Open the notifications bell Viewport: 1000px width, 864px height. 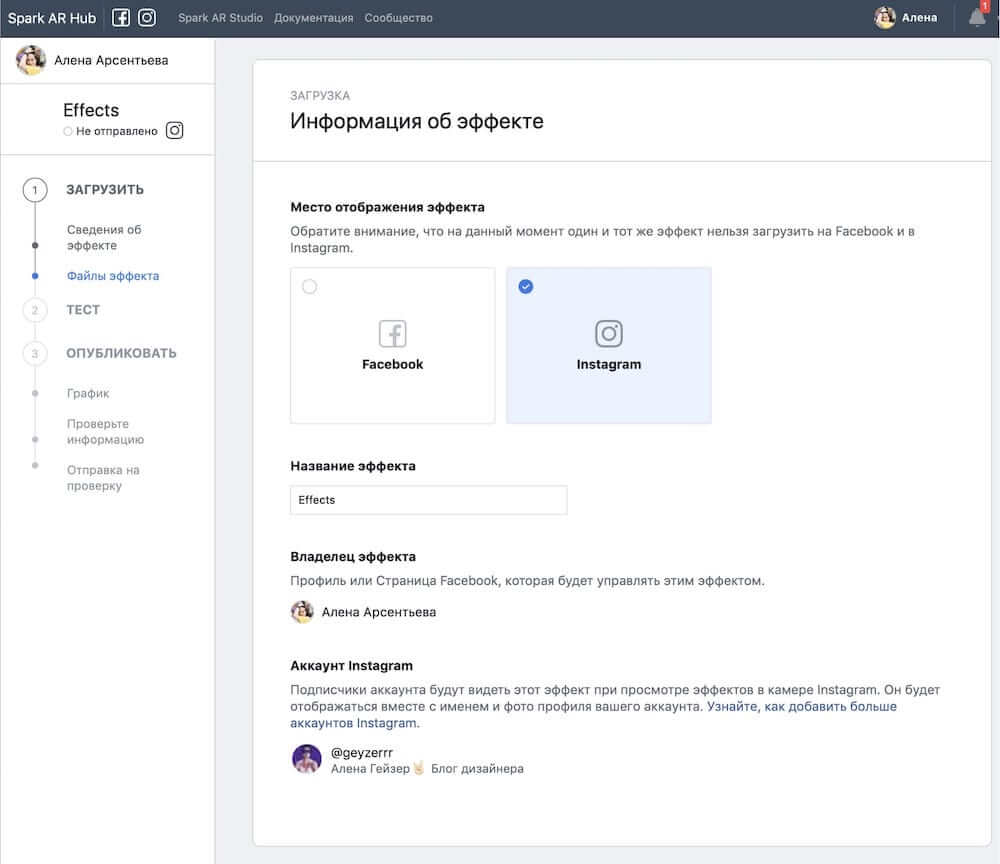[x=977, y=18]
